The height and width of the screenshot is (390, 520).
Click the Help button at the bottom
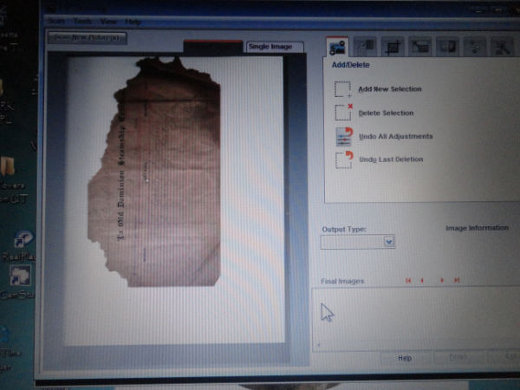[x=405, y=358]
